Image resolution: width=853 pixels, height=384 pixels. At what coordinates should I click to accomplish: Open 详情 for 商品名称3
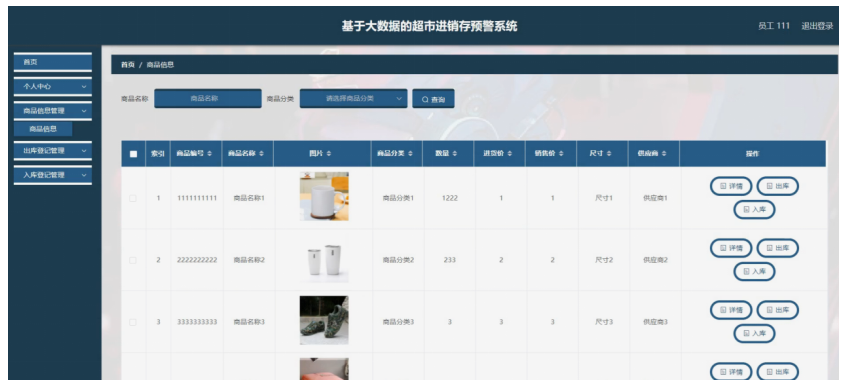(731, 310)
